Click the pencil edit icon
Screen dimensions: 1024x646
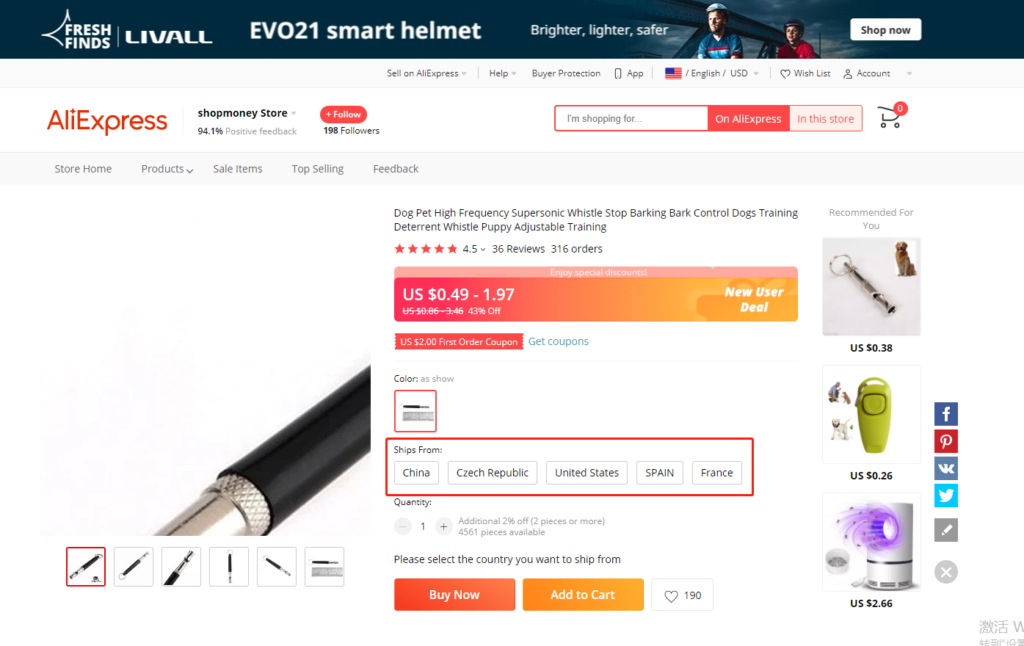946,530
